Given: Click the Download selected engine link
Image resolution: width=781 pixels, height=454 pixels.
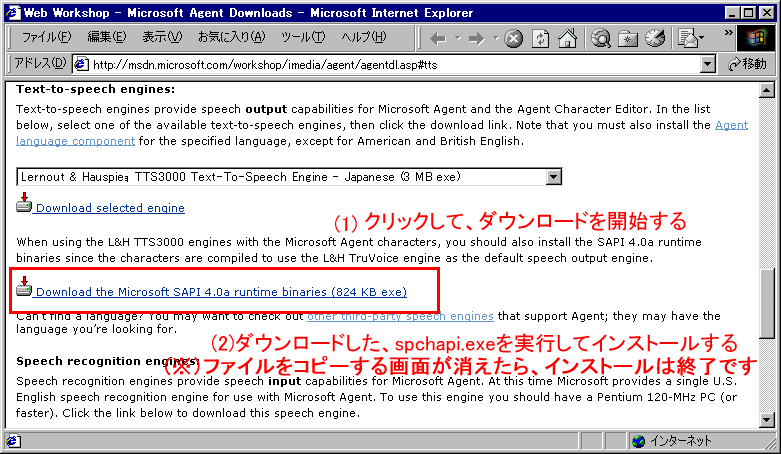Looking at the screenshot, I should (110, 208).
